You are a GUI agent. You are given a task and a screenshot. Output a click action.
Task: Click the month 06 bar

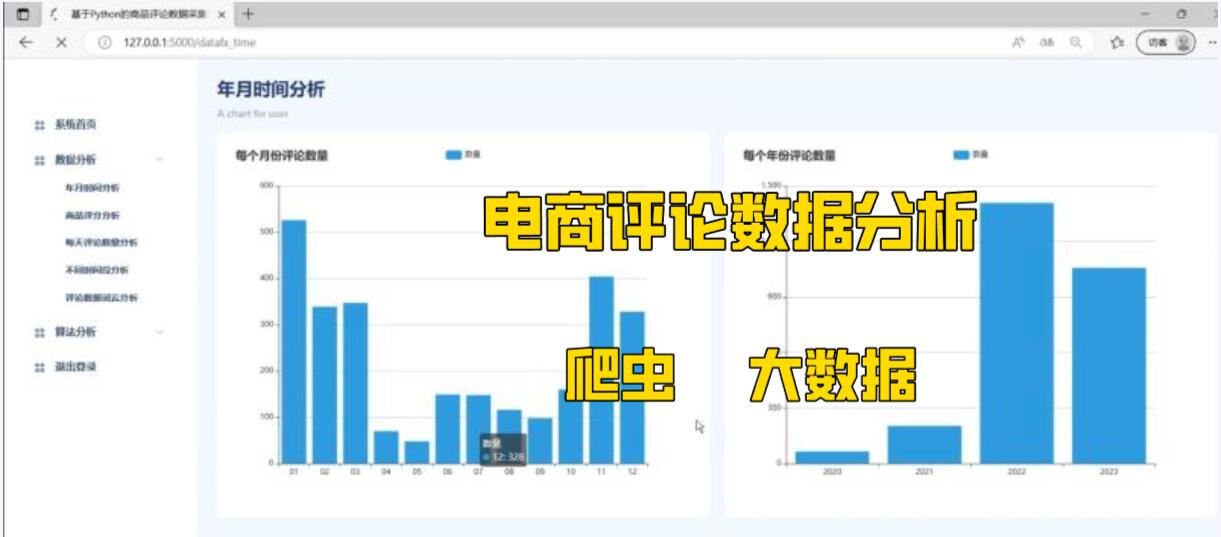pyautogui.click(x=447, y=429)
